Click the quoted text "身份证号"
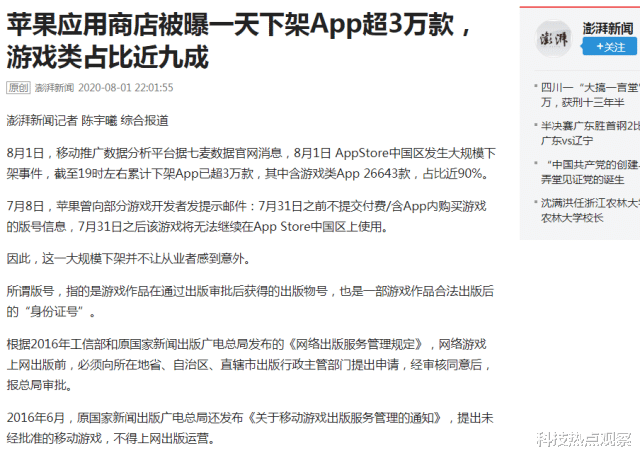Screen dimensions: 640x458 pos(54,312)
